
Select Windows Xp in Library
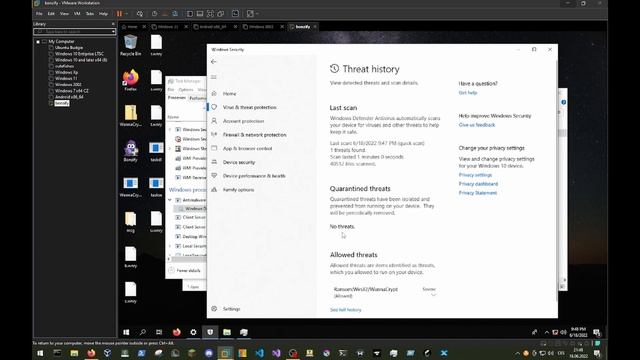point(66,72)
